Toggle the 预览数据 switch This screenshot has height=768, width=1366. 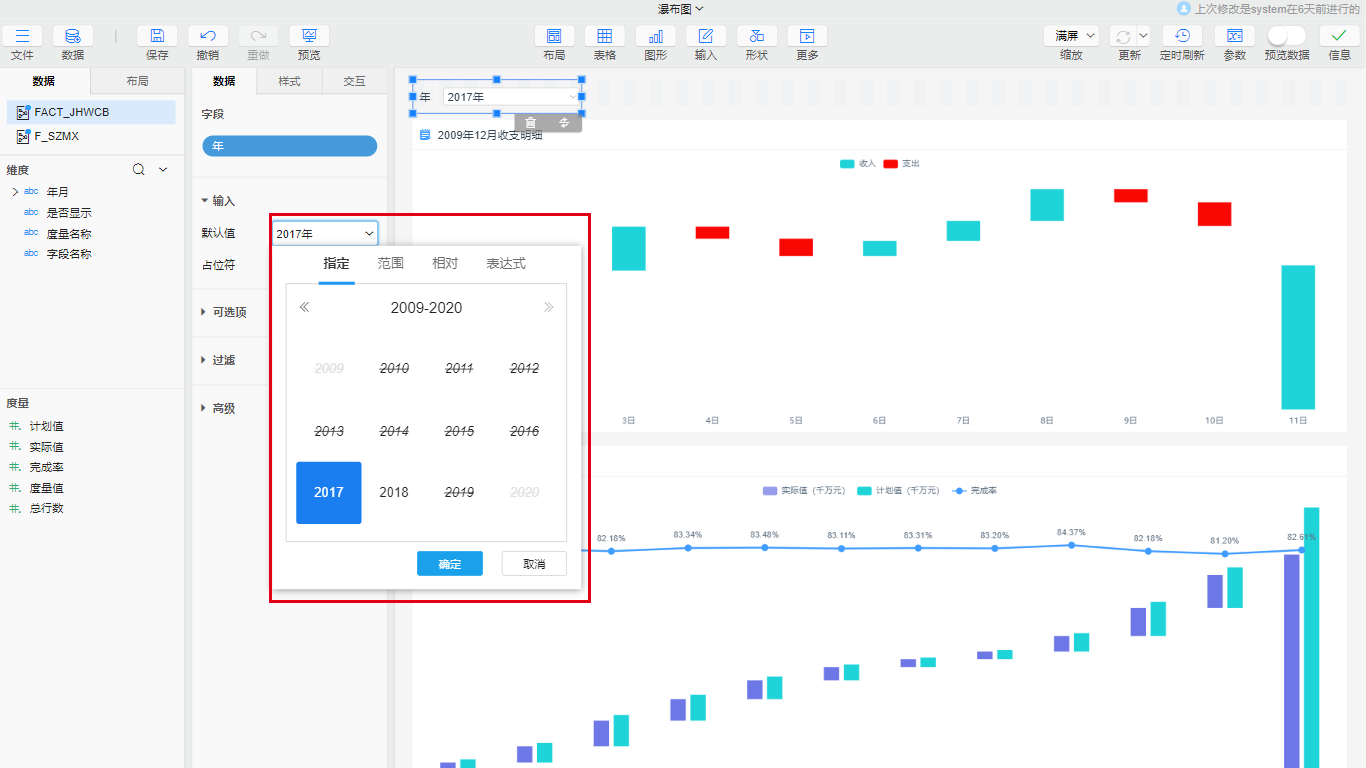1286,36
